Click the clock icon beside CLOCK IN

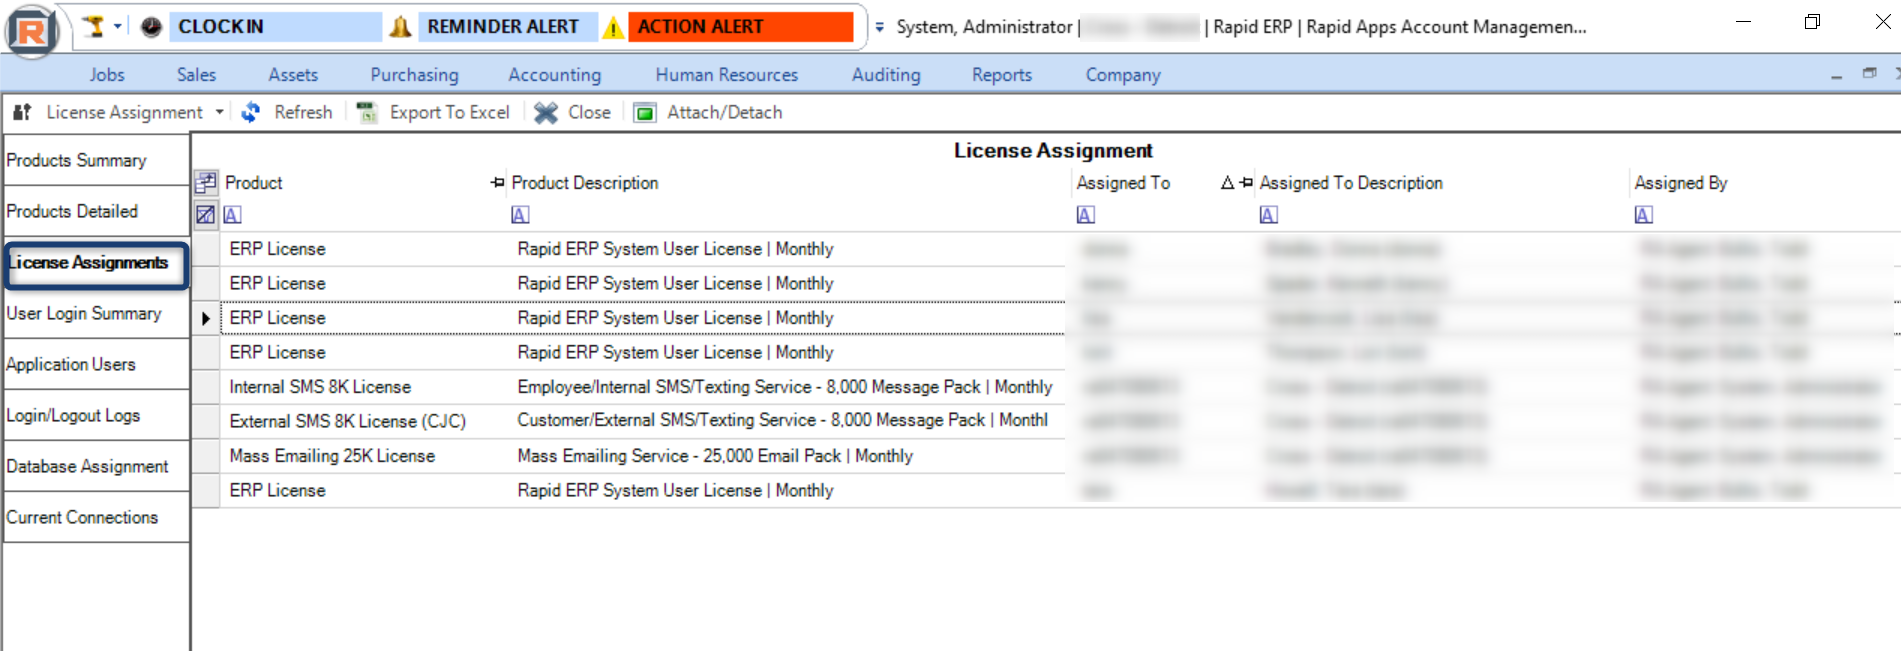[x=151, y=27]
